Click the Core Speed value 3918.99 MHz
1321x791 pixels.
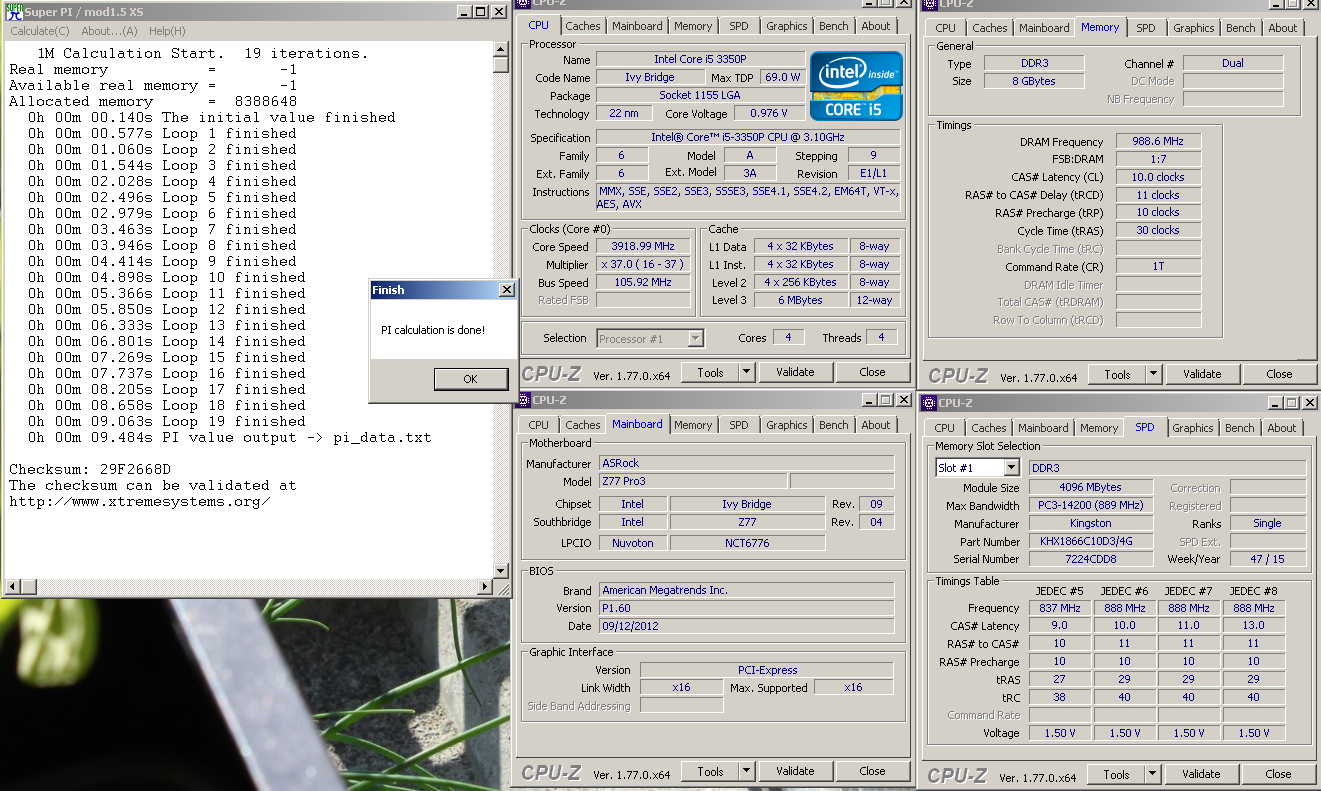pos(643,246)
